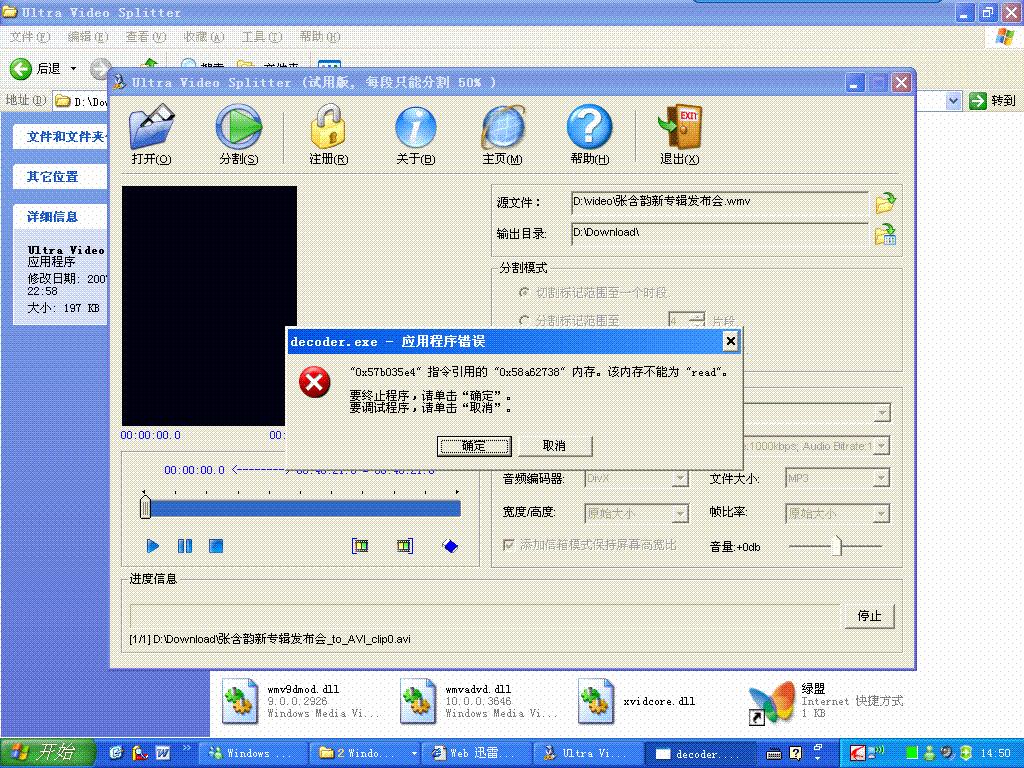This screenshot has width=1024, height=768.
Task: Open Explorer address bar dropdown arrow
Action: tap(953, 101)
